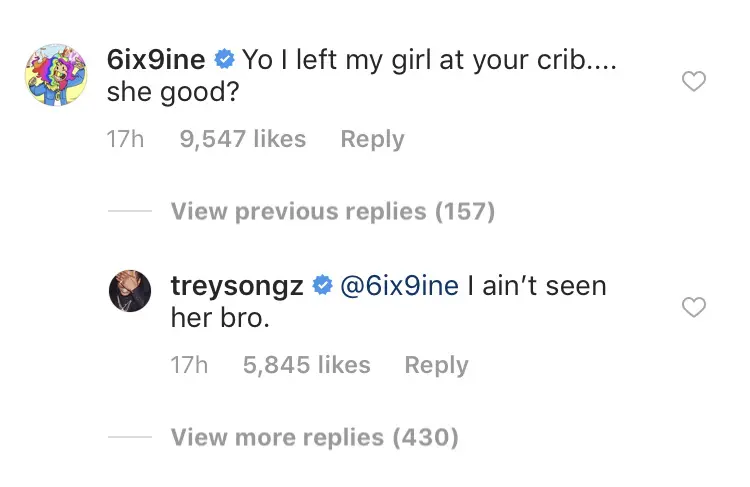Show the 9,547 likes list

242,140
